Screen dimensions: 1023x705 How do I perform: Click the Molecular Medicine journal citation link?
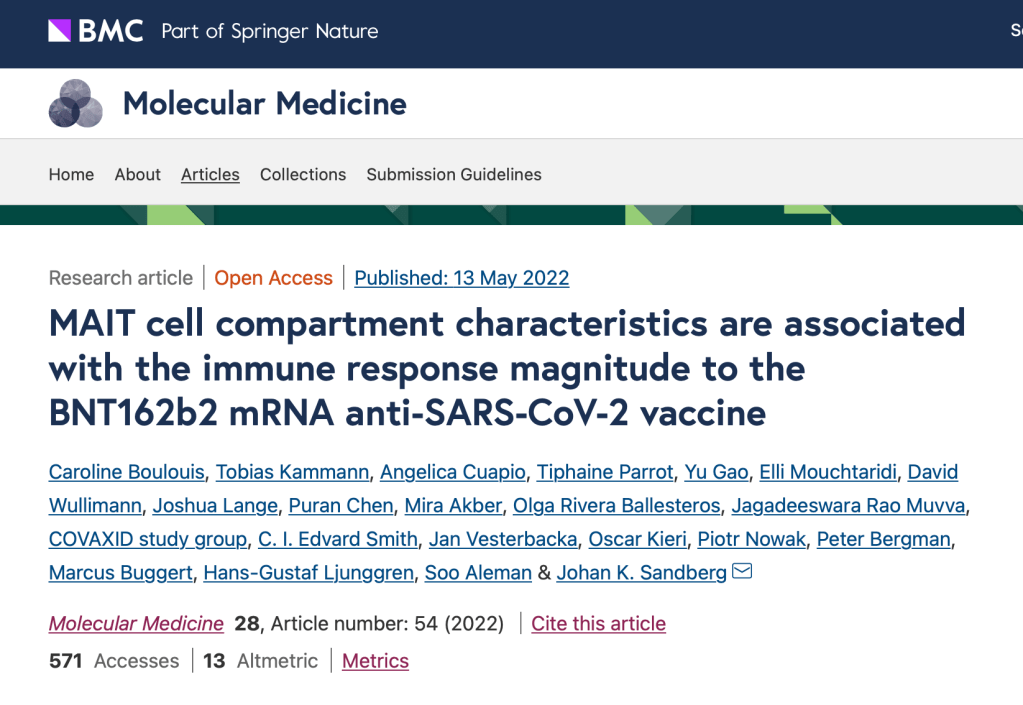coord(136,623)
